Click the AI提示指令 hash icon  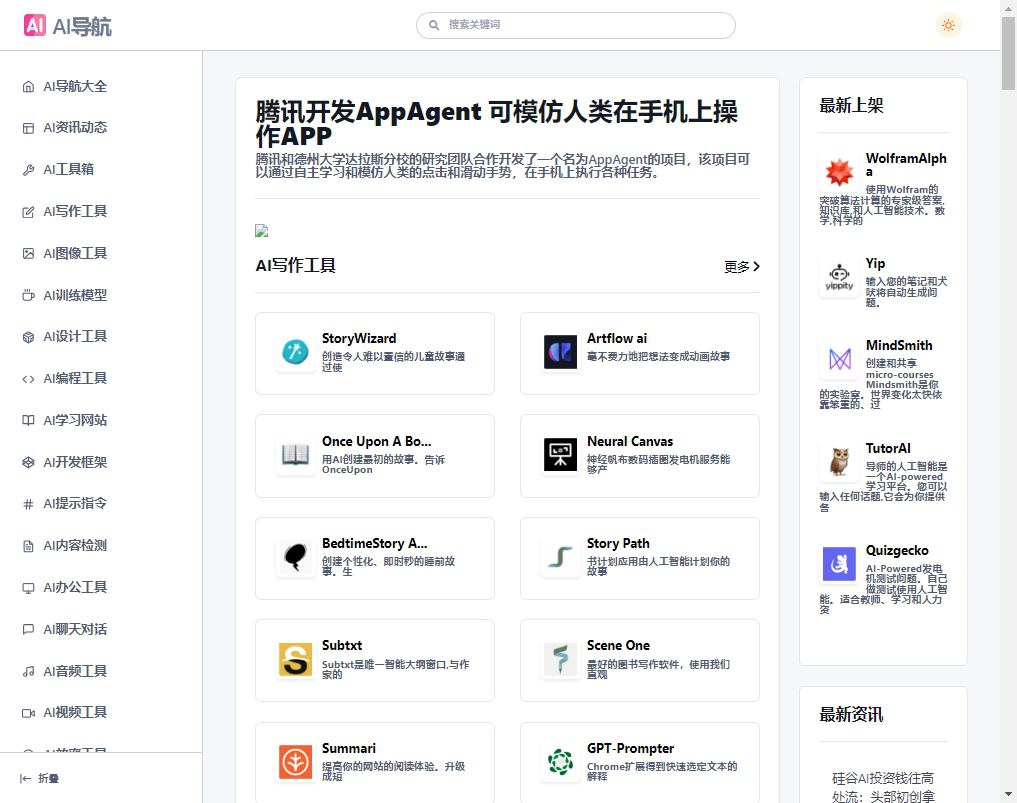pyautogui.click(x=28, y=504)
